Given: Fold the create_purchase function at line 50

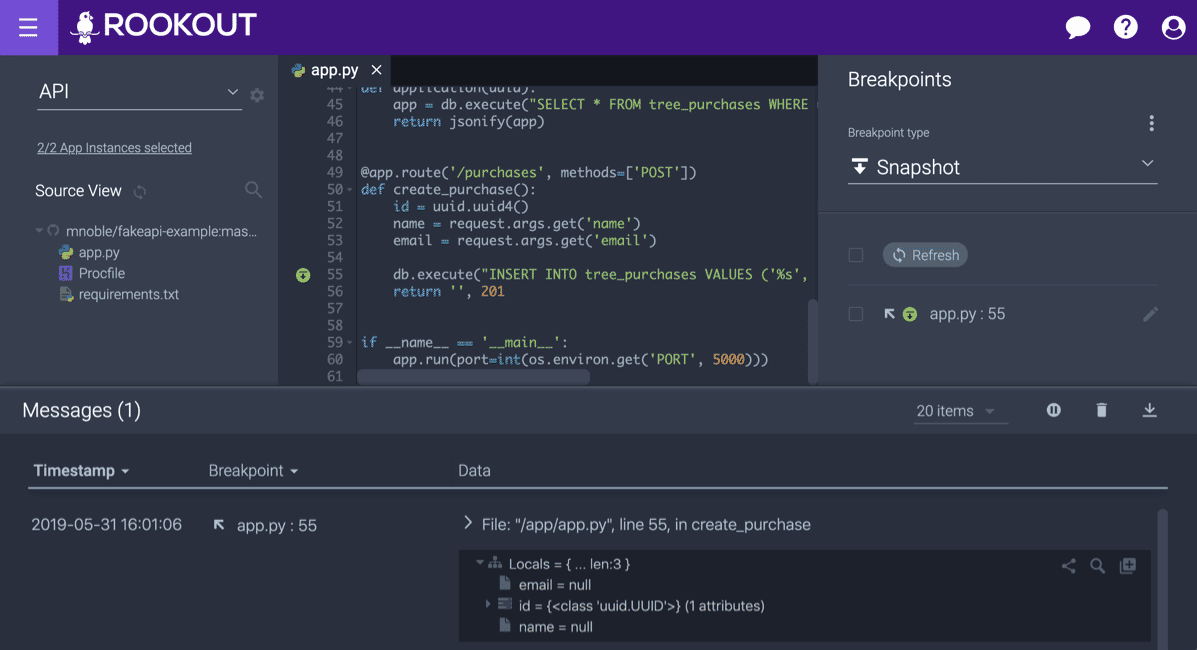Looking at the screenshot, I should 350,189.
